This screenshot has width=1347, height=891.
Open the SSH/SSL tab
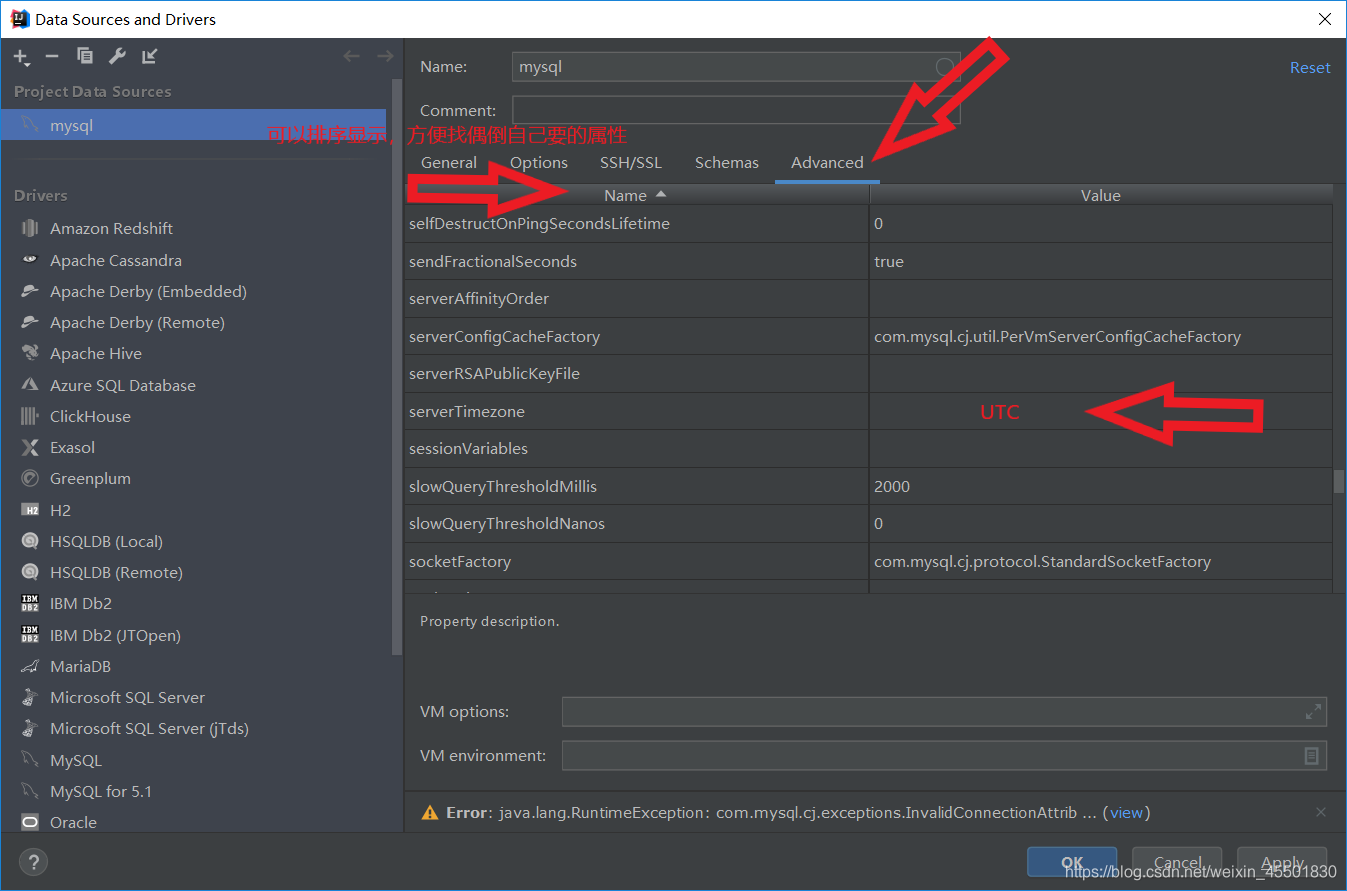click(x=631, y=162)
